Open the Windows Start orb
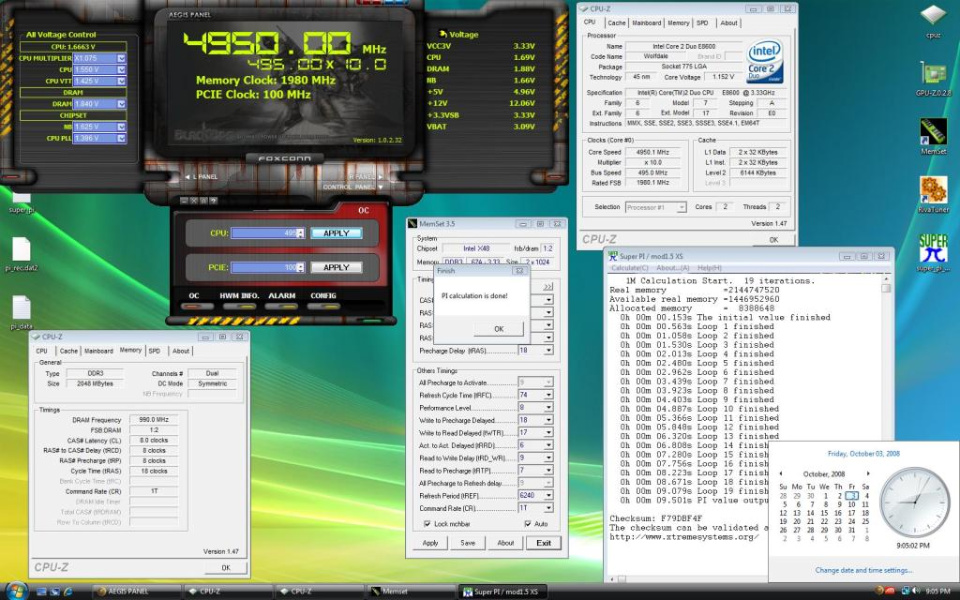Screen dimensions: 960x600 pos(16,591)
